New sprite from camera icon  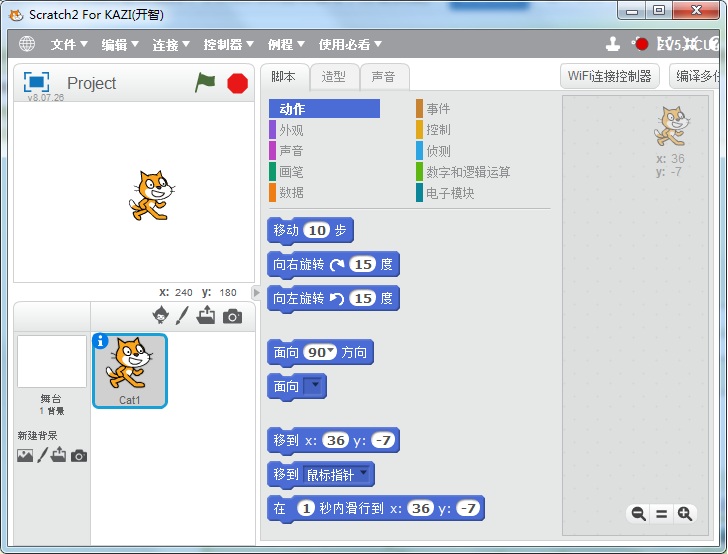coord(232,316)
